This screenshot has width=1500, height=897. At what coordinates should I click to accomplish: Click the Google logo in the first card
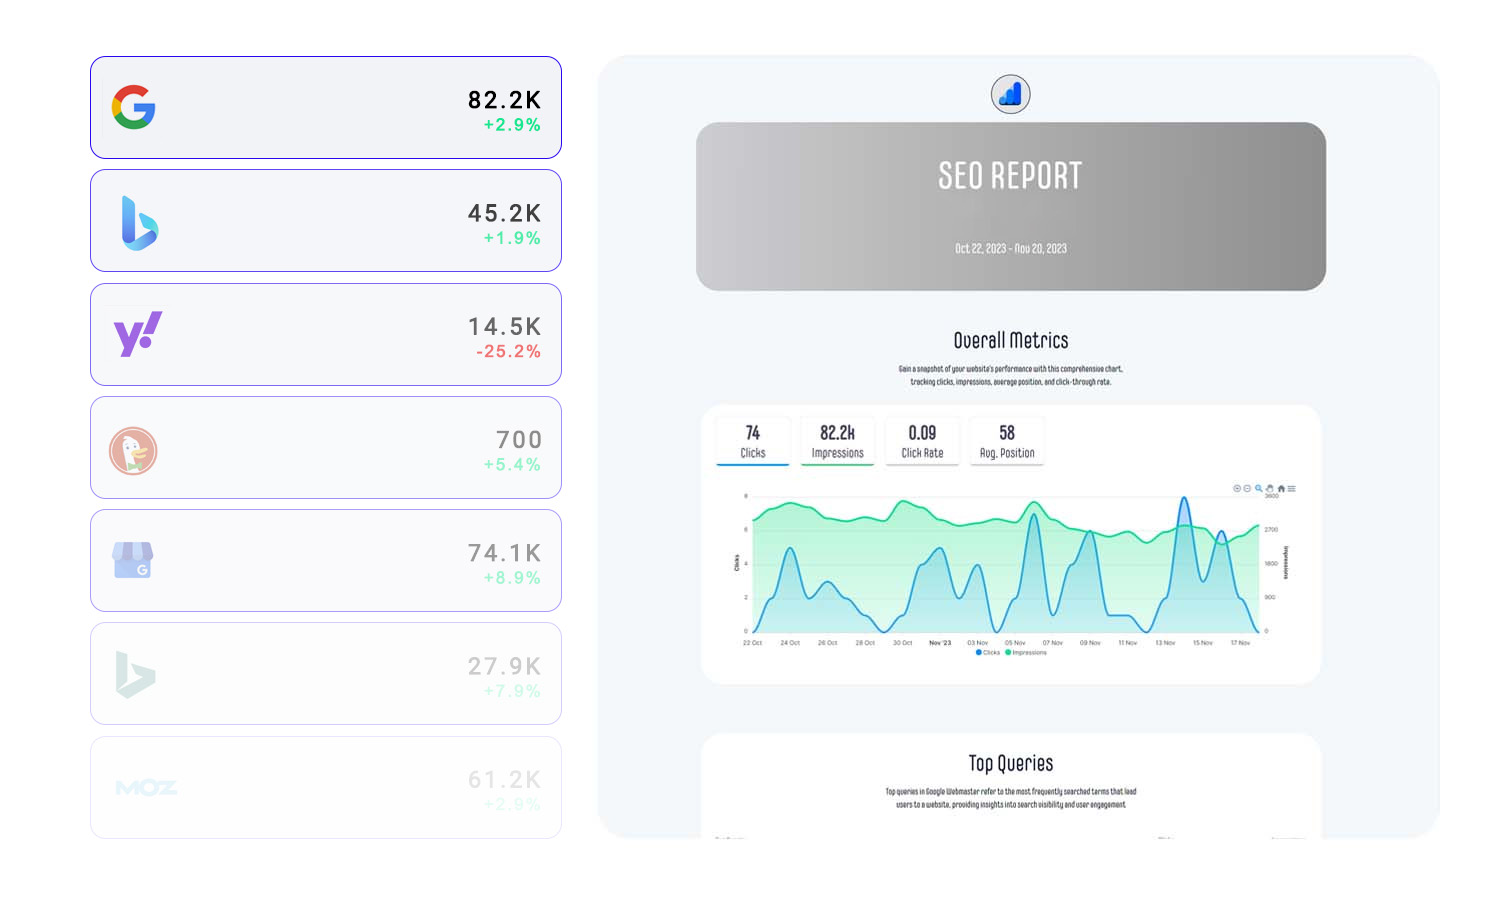pyautogui.click(x=133, y=107)
